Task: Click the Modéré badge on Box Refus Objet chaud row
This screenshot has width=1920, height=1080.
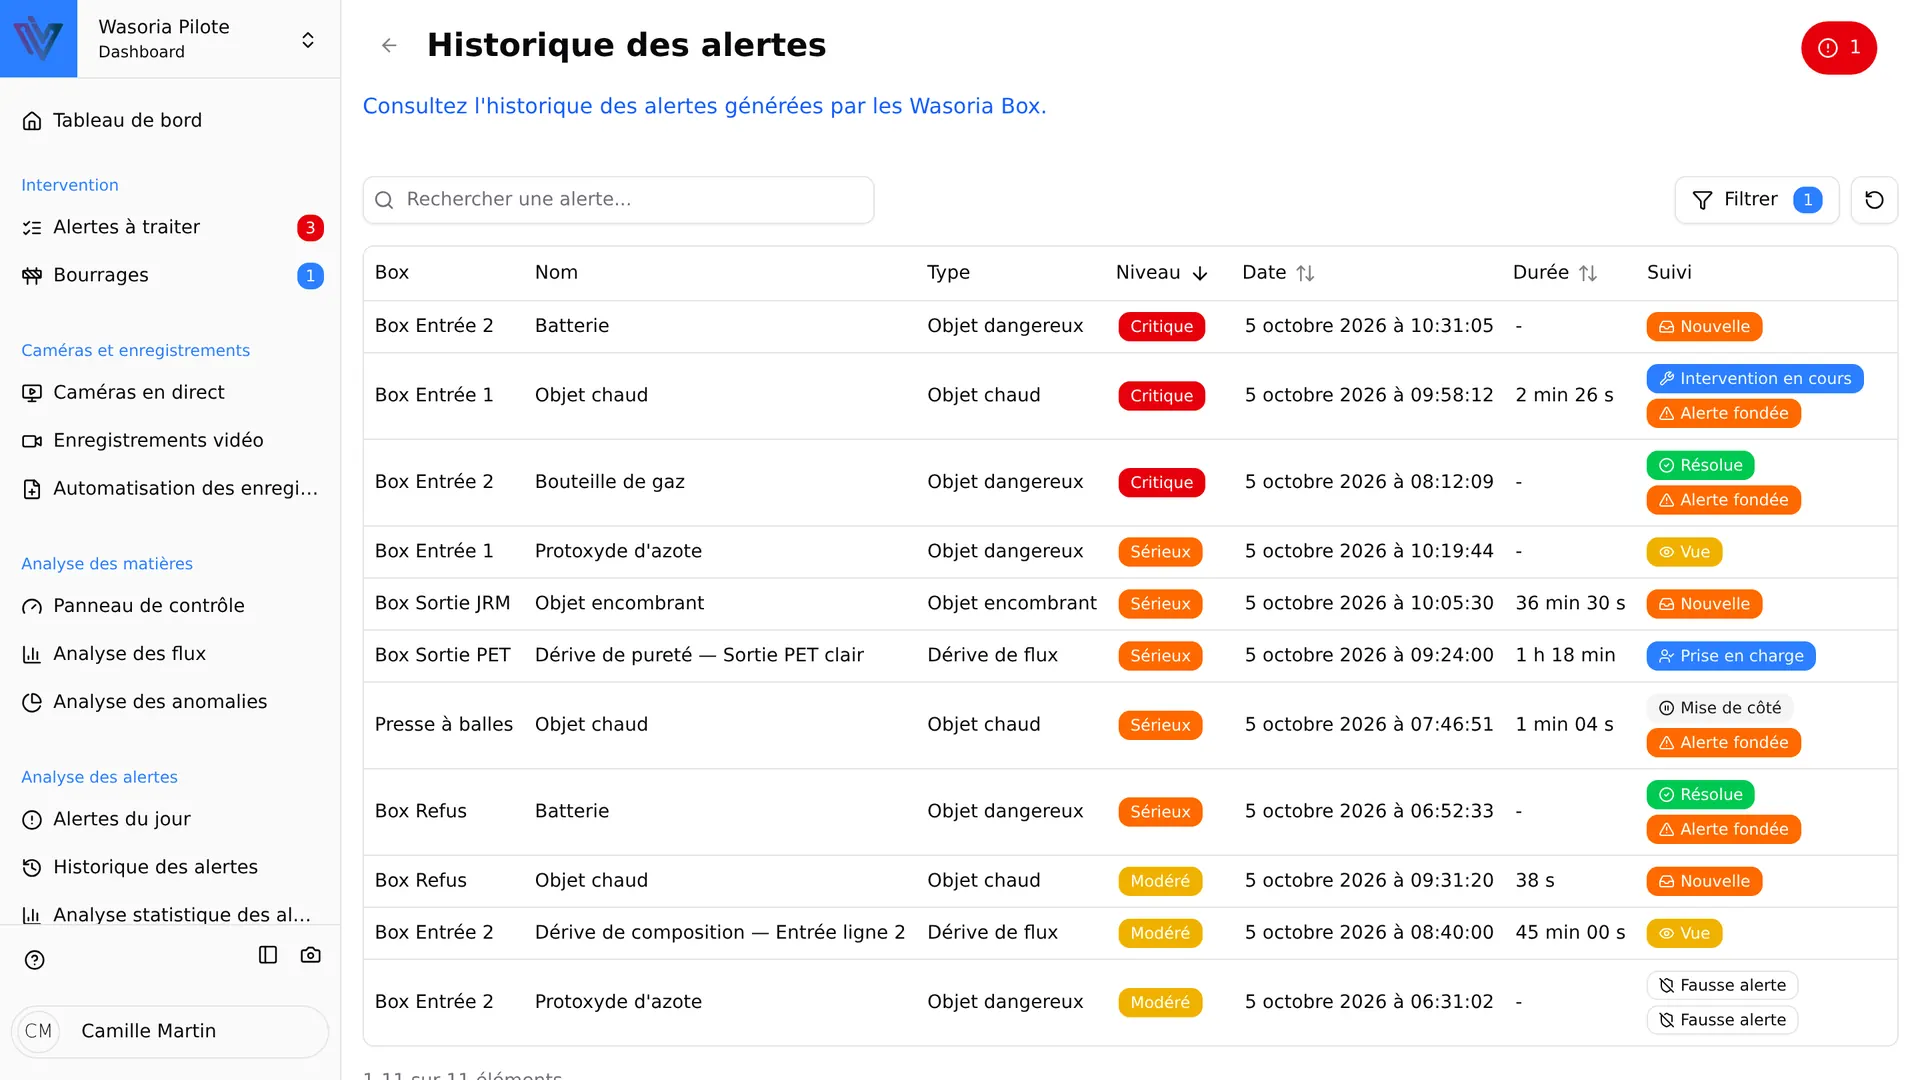Action: click(1160, 881)
